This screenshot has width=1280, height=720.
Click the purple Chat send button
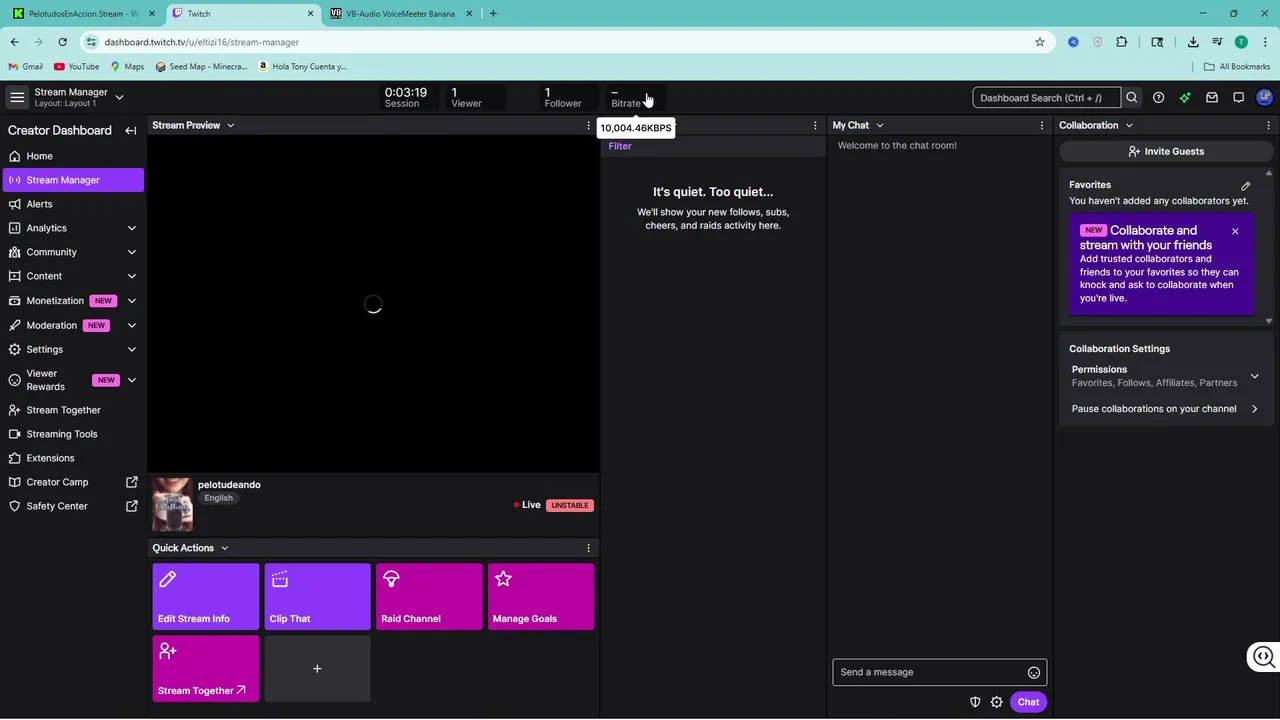pos(1028,702)
